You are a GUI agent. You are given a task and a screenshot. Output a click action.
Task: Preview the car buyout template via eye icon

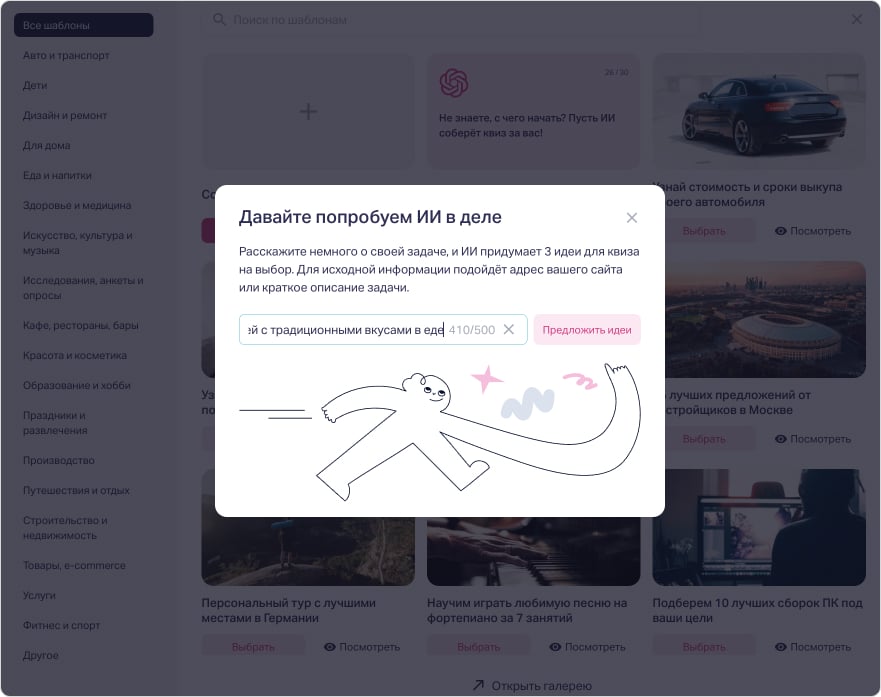[x=782, y=231]
